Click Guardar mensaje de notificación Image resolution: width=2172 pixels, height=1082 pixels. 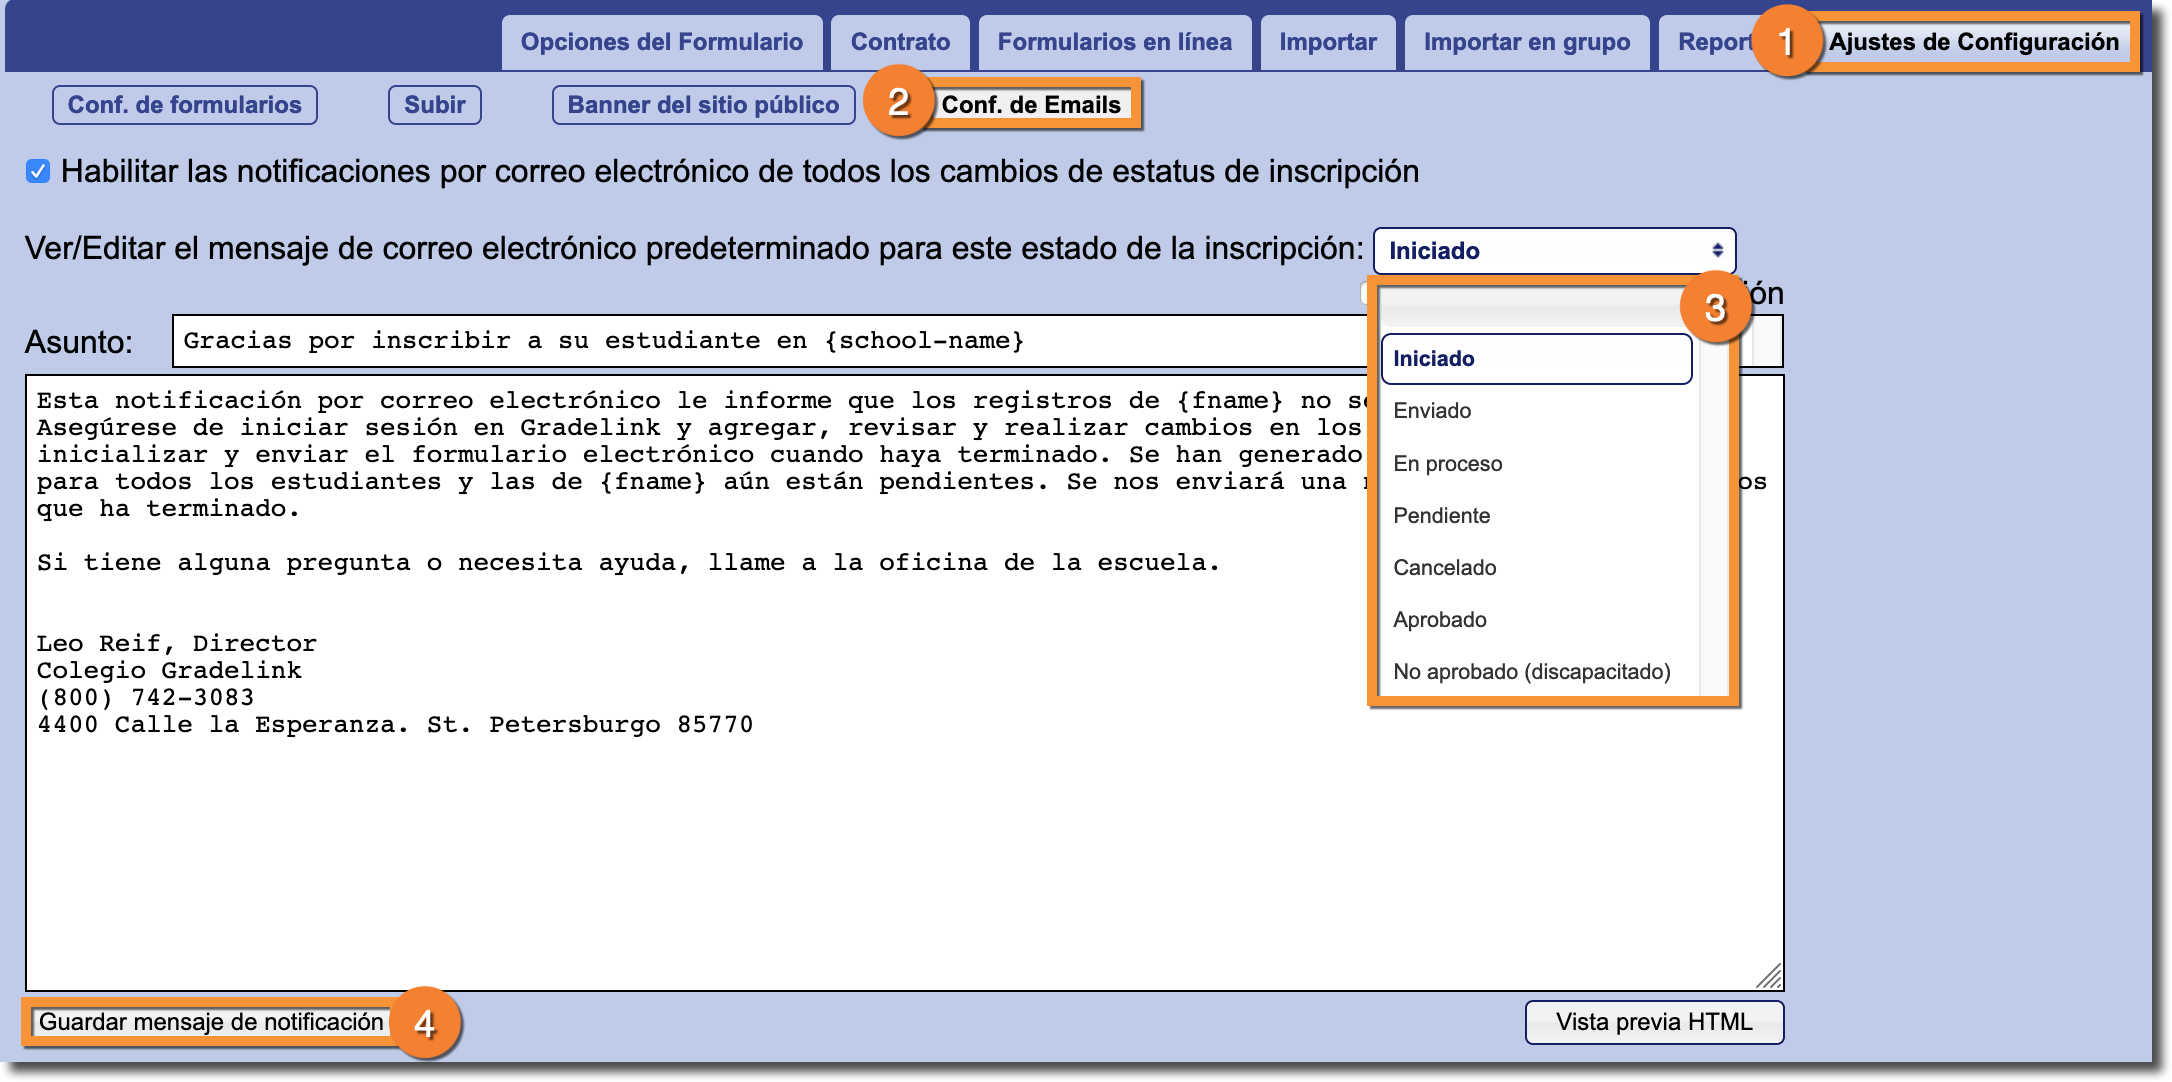point(211,1022)
